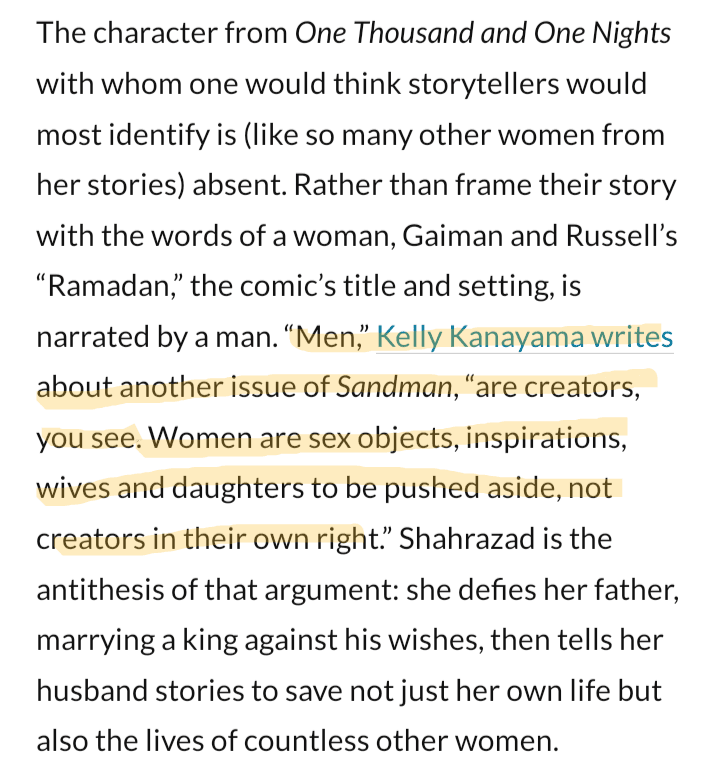Click the italic title "One Thousand and One Nights"
Image resolution: width=720 pixels, height=776 pixels.
tap(483, 34)
